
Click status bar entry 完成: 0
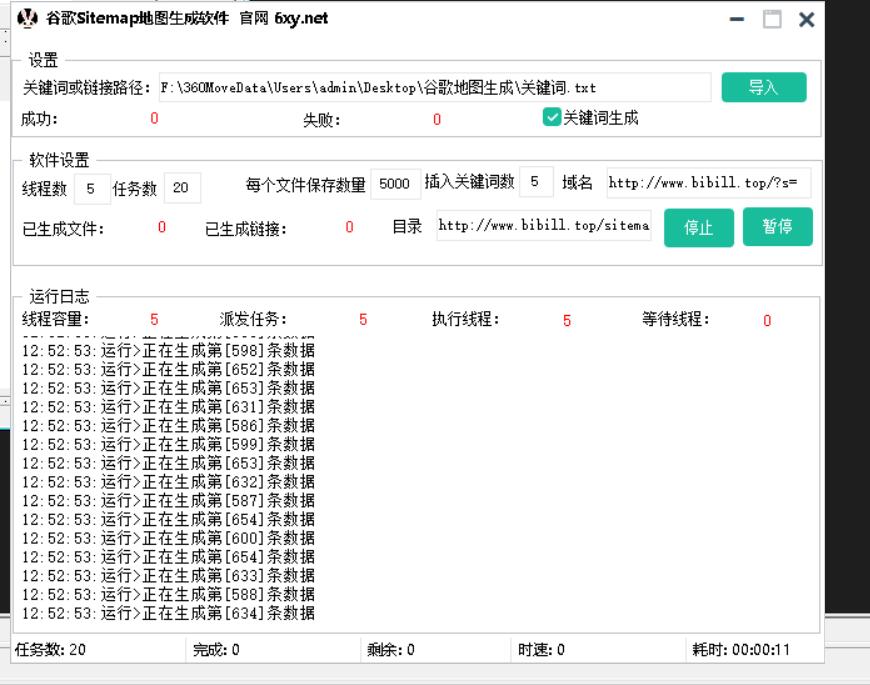(216, 650)
